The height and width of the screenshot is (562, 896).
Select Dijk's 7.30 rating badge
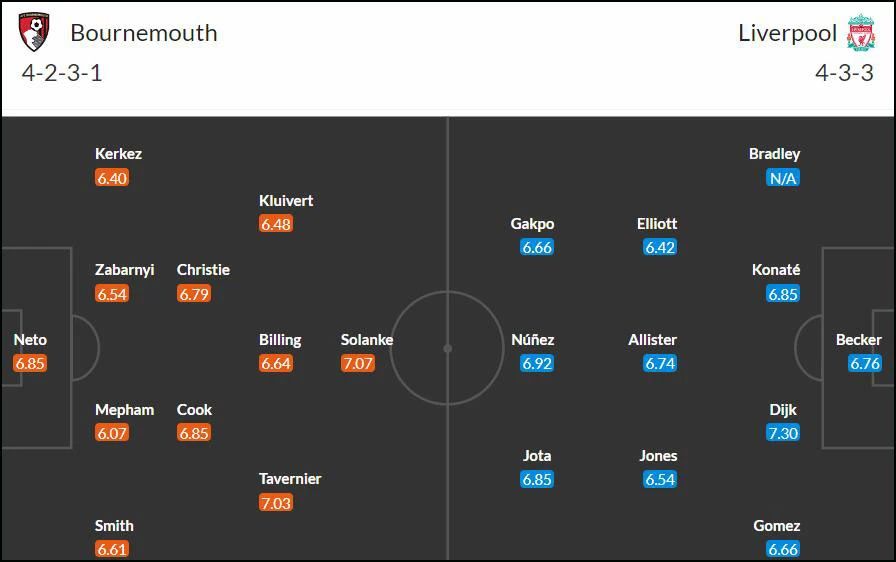point(783,433)
